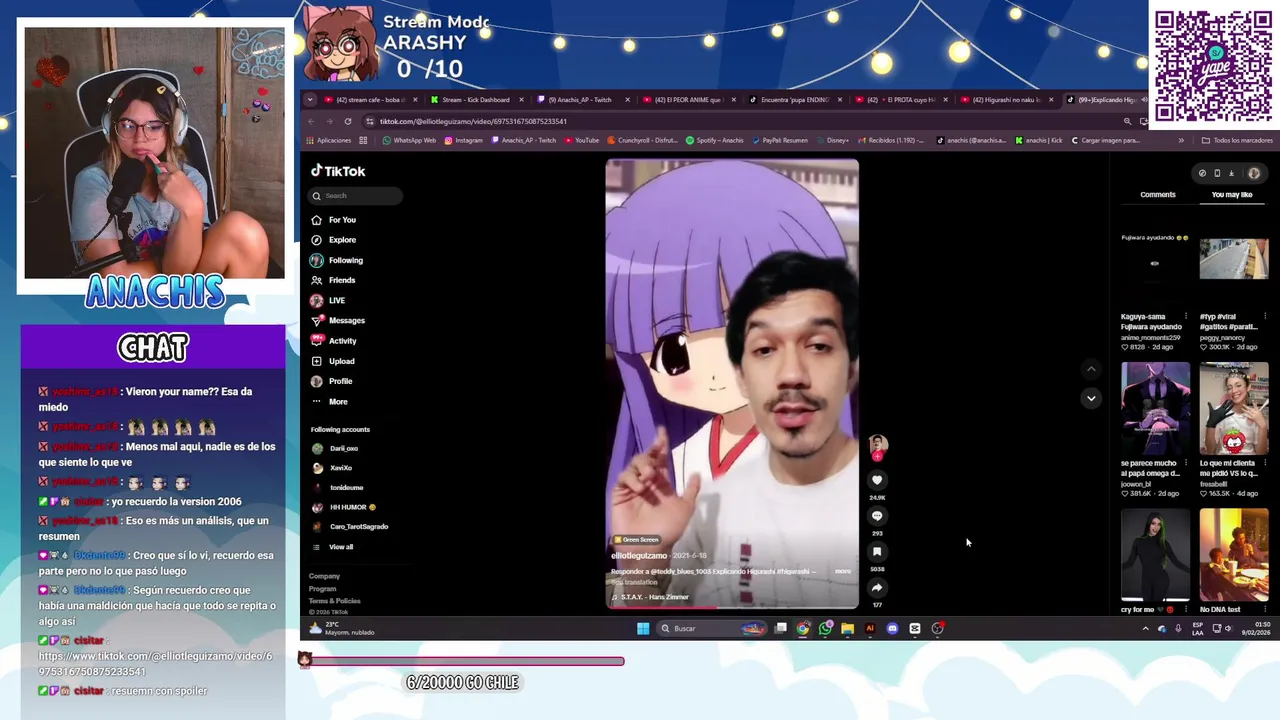
Task: Open Windows Start menu
Action: click(x=642, y=628)
